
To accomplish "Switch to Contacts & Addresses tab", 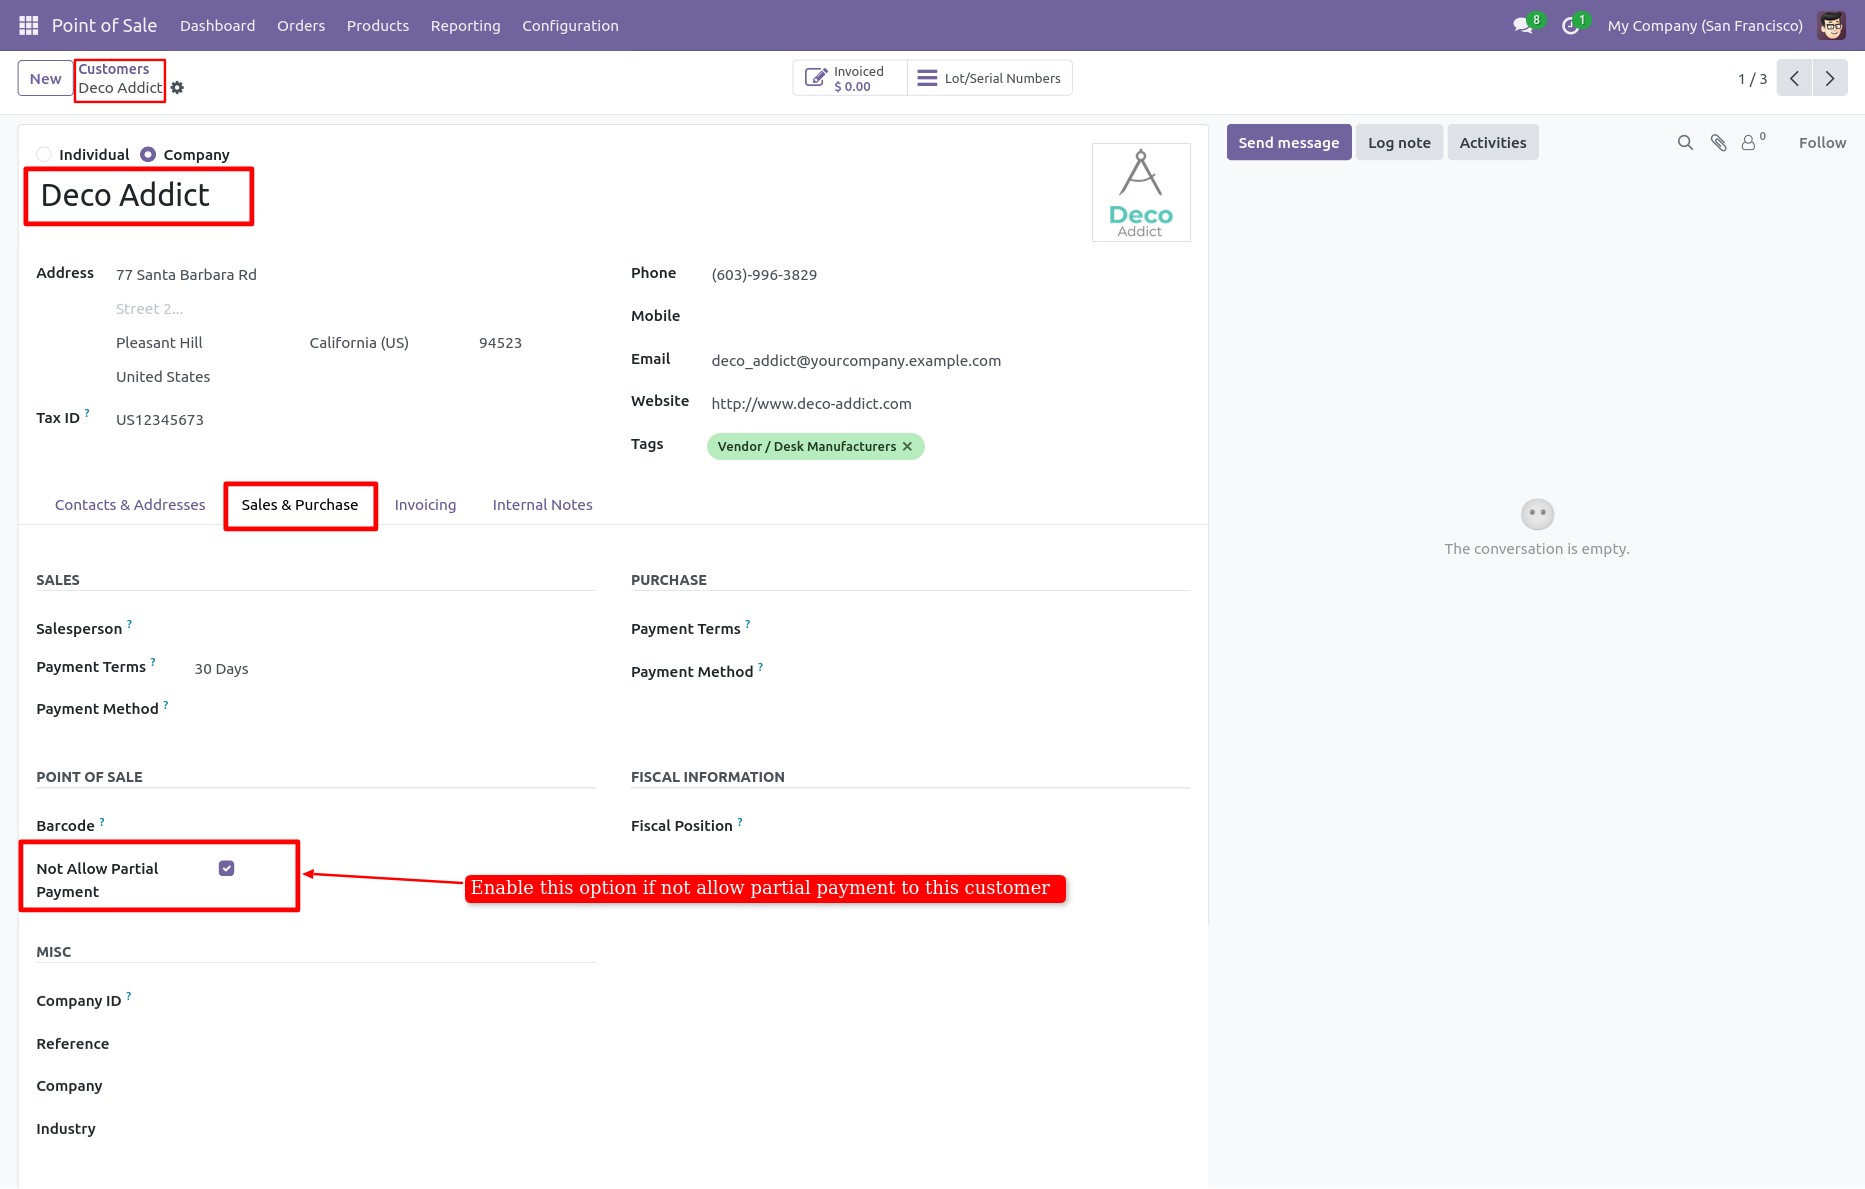I will (130, 505).
